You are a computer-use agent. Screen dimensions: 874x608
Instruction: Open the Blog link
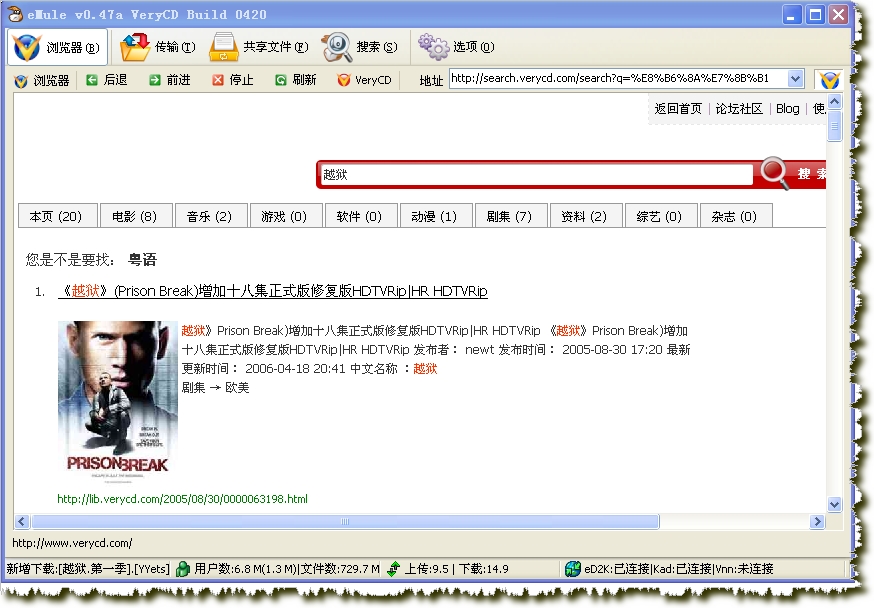coord(788,109)
